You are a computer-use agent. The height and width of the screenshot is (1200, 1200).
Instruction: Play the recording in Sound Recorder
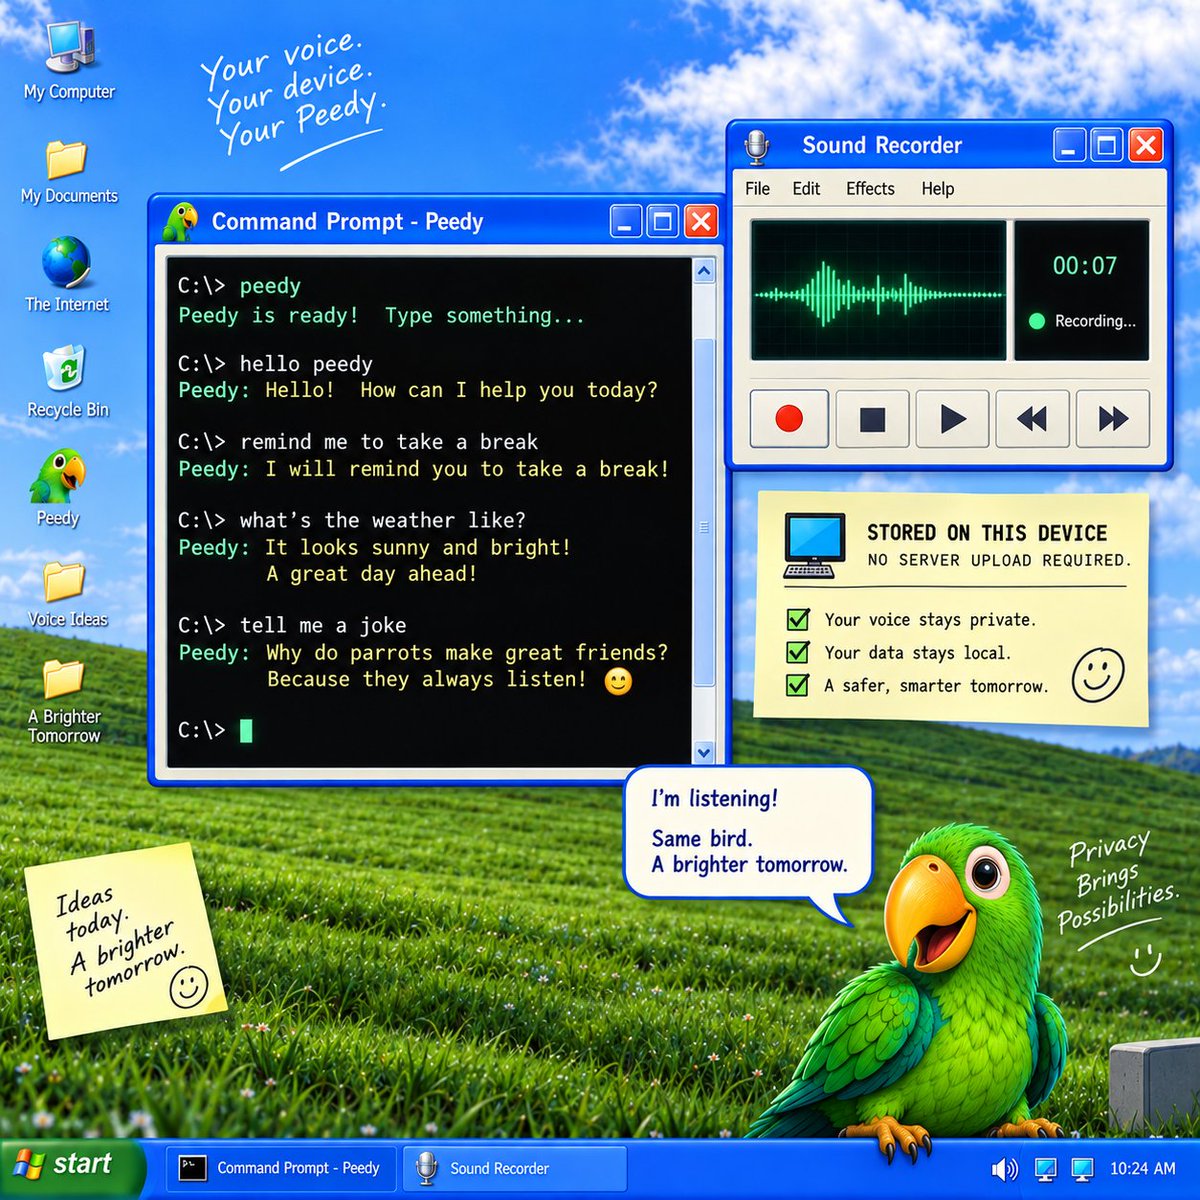pyautogui.click(x=952, y=418)
